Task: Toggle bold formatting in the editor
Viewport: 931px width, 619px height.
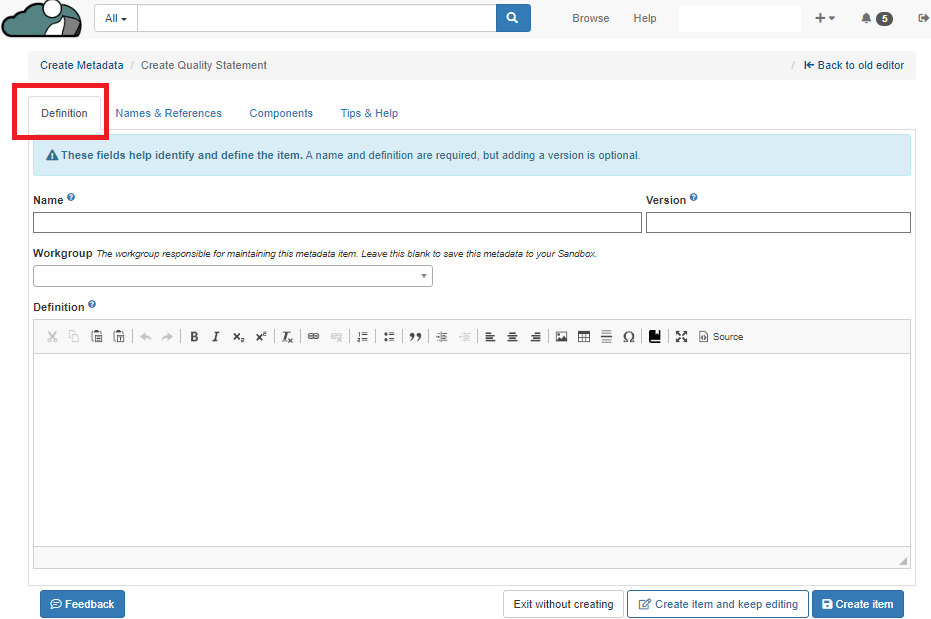Action: pos(194,337)
